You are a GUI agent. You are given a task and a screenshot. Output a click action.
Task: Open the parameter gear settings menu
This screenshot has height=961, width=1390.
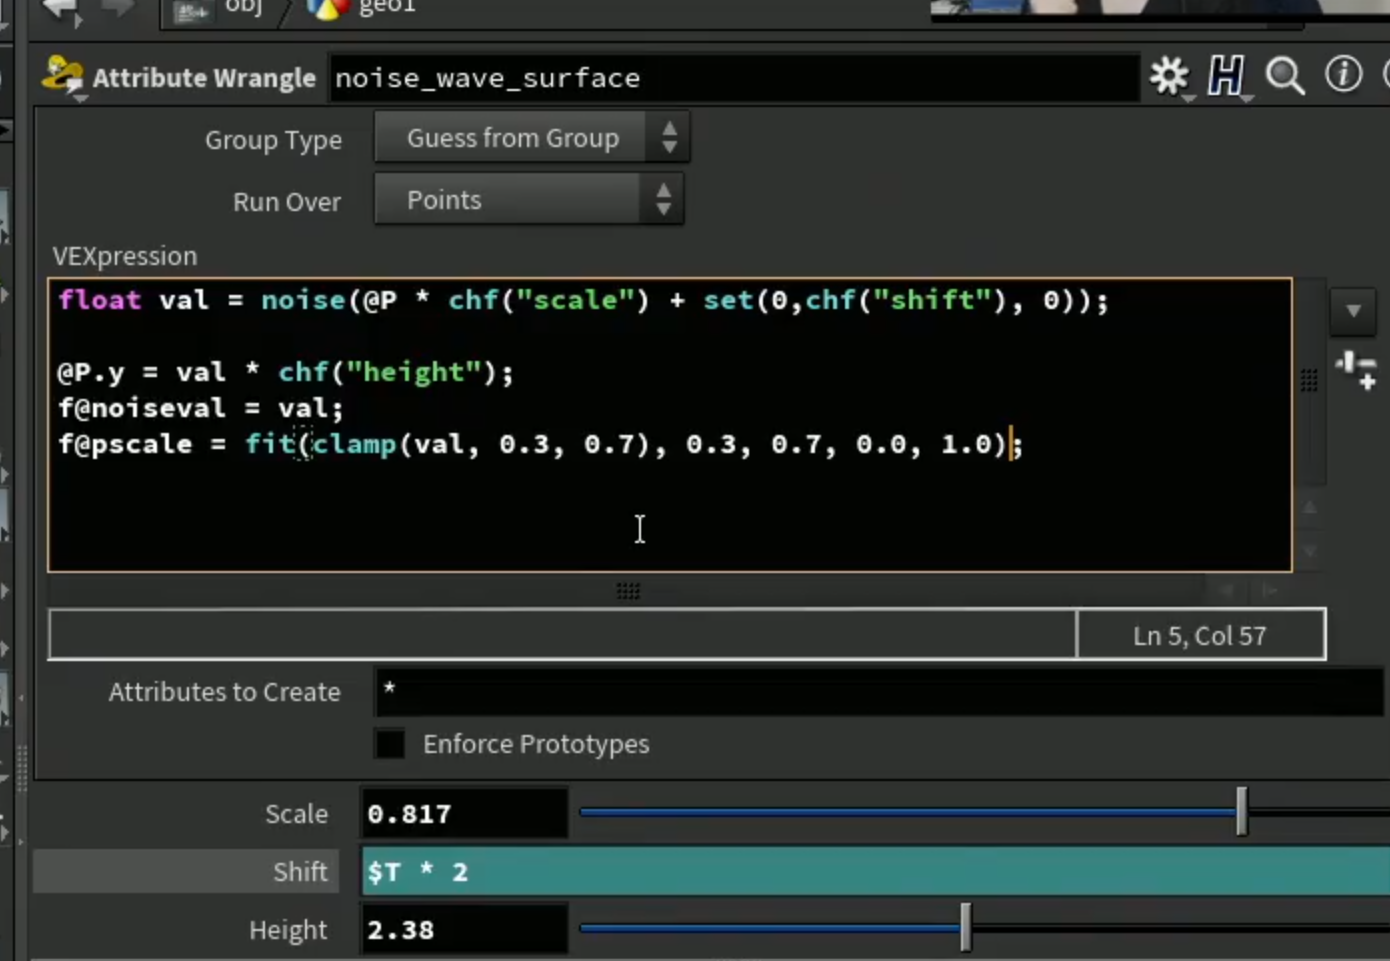point(1168,76)
